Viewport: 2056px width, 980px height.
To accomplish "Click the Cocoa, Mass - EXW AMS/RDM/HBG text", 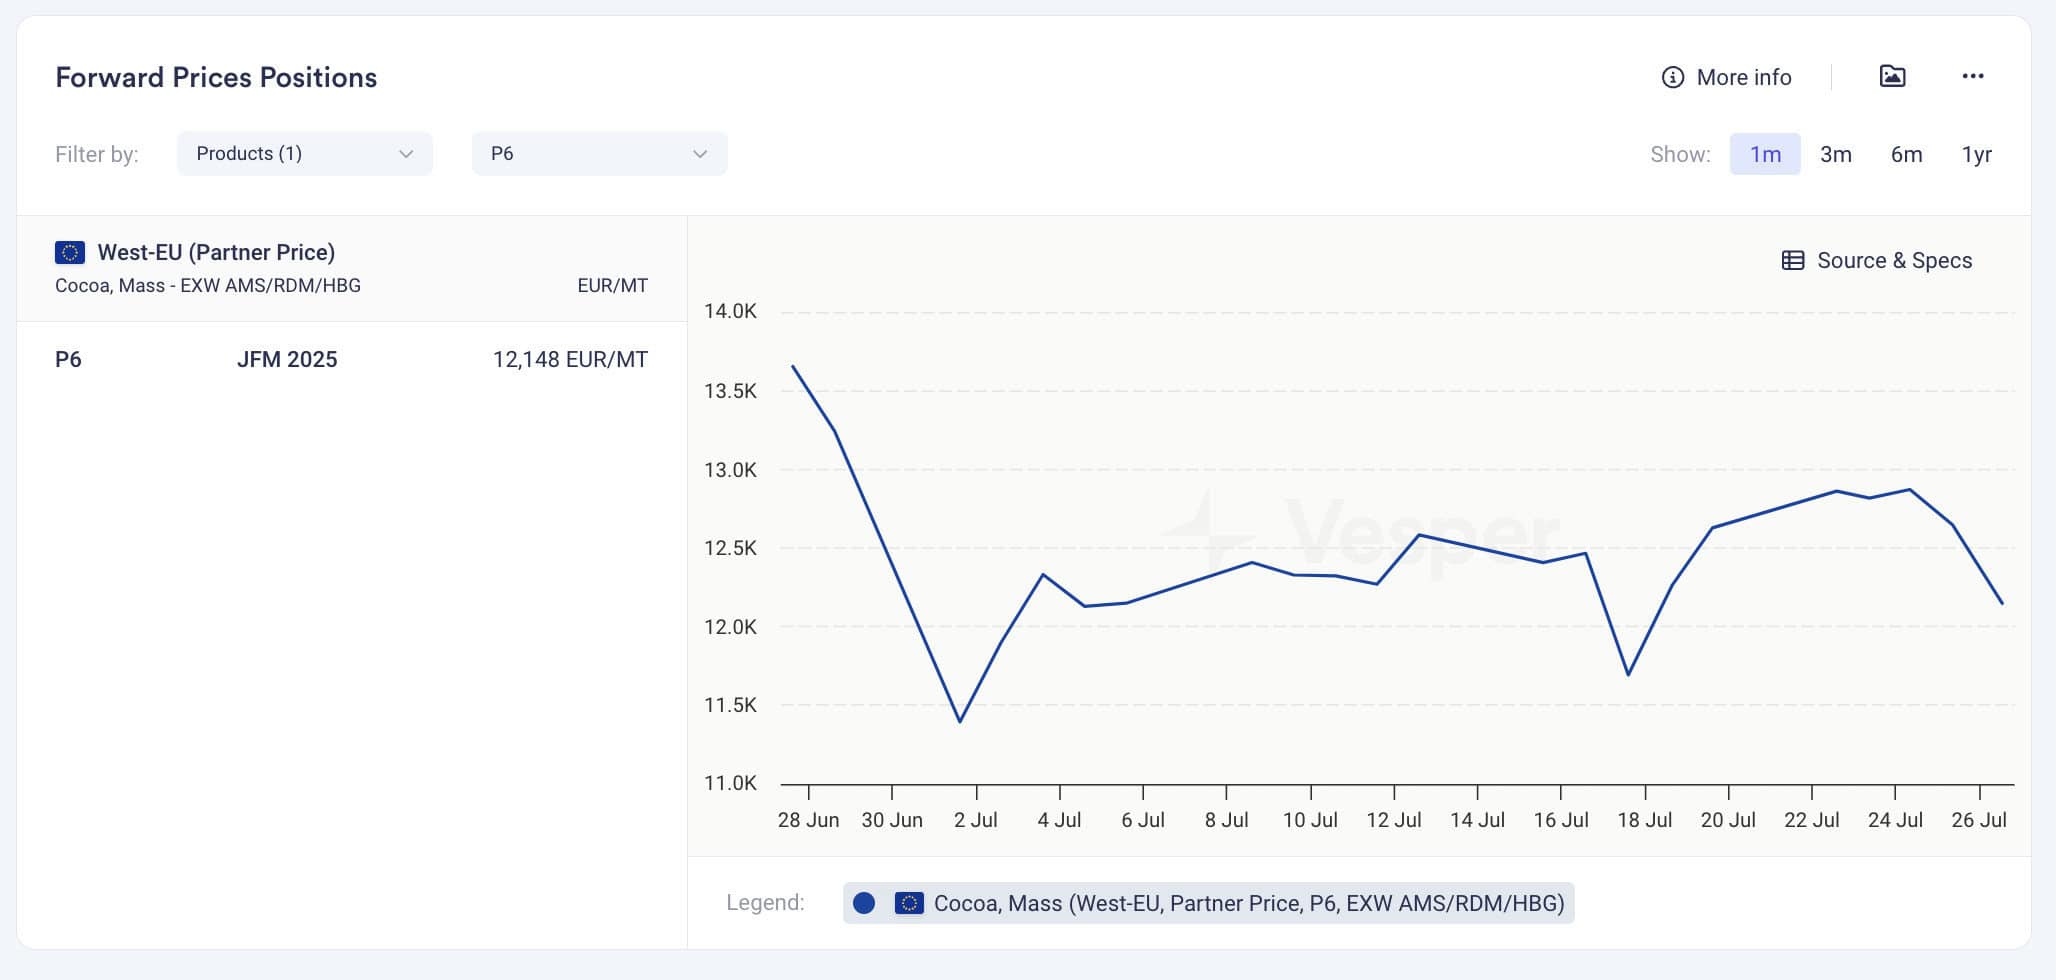I will (208, 286).
